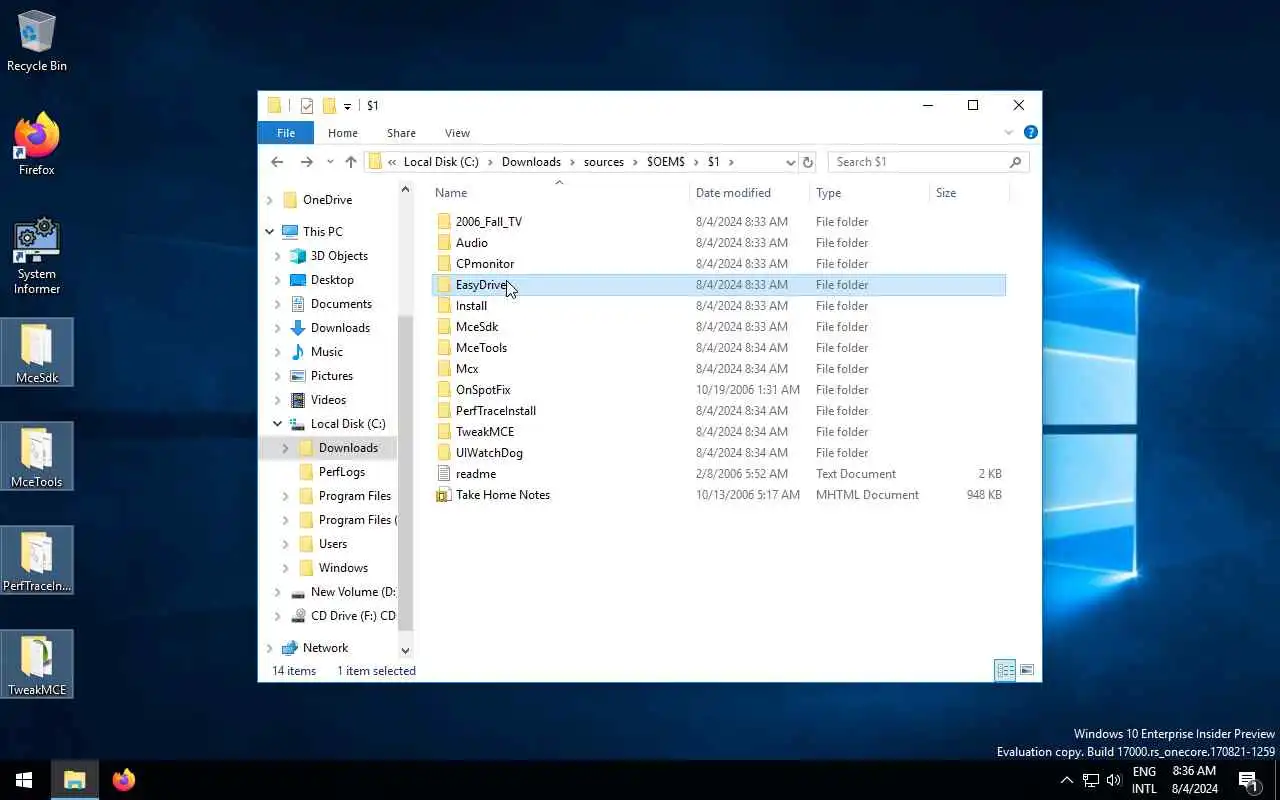Open Customize Quick Access Toolbar dropdown
The image size is (1280, 800).
tap(347, 106)
